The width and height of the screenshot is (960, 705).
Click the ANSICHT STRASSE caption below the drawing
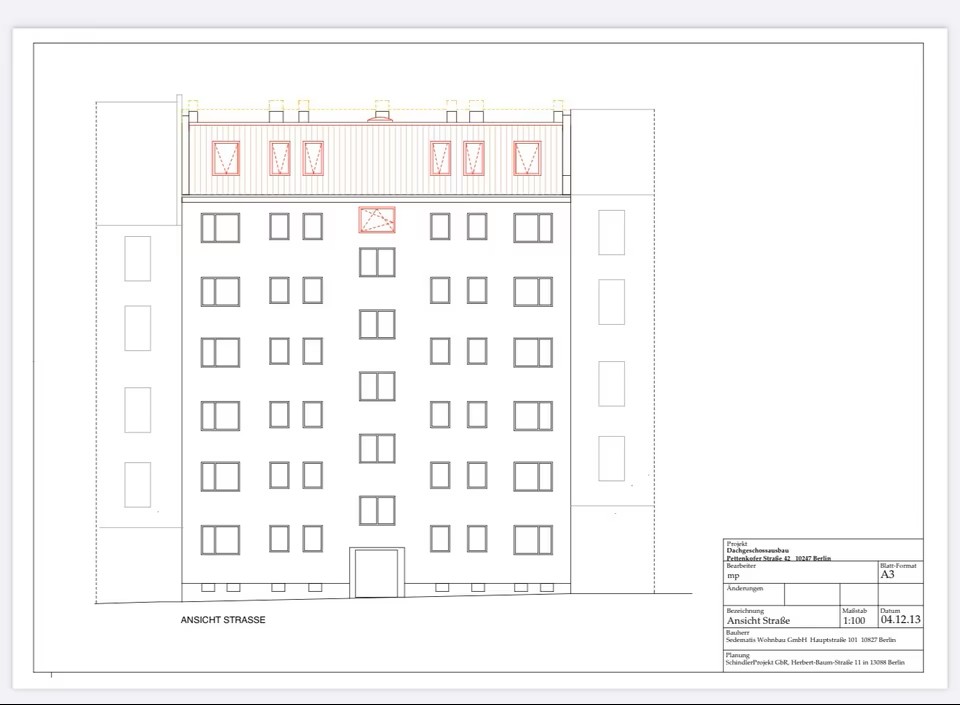(x=223, y=620)
